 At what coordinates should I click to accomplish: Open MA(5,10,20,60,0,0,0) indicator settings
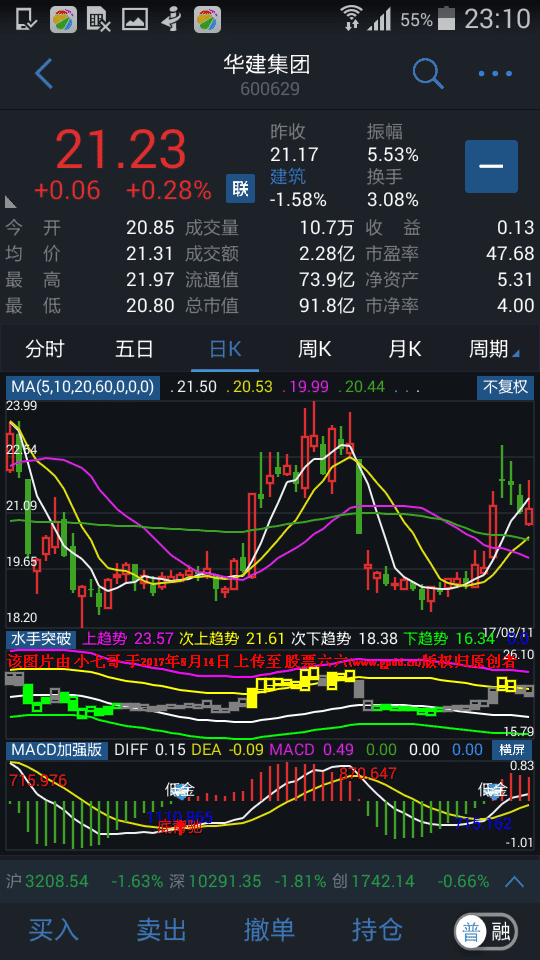click(x=83, y=387)
